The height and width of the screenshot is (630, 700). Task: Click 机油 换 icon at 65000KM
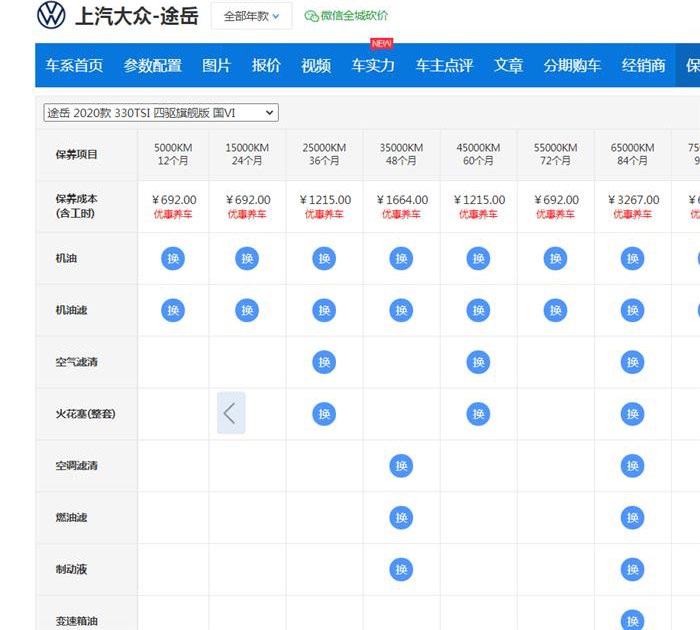(633, 259)
